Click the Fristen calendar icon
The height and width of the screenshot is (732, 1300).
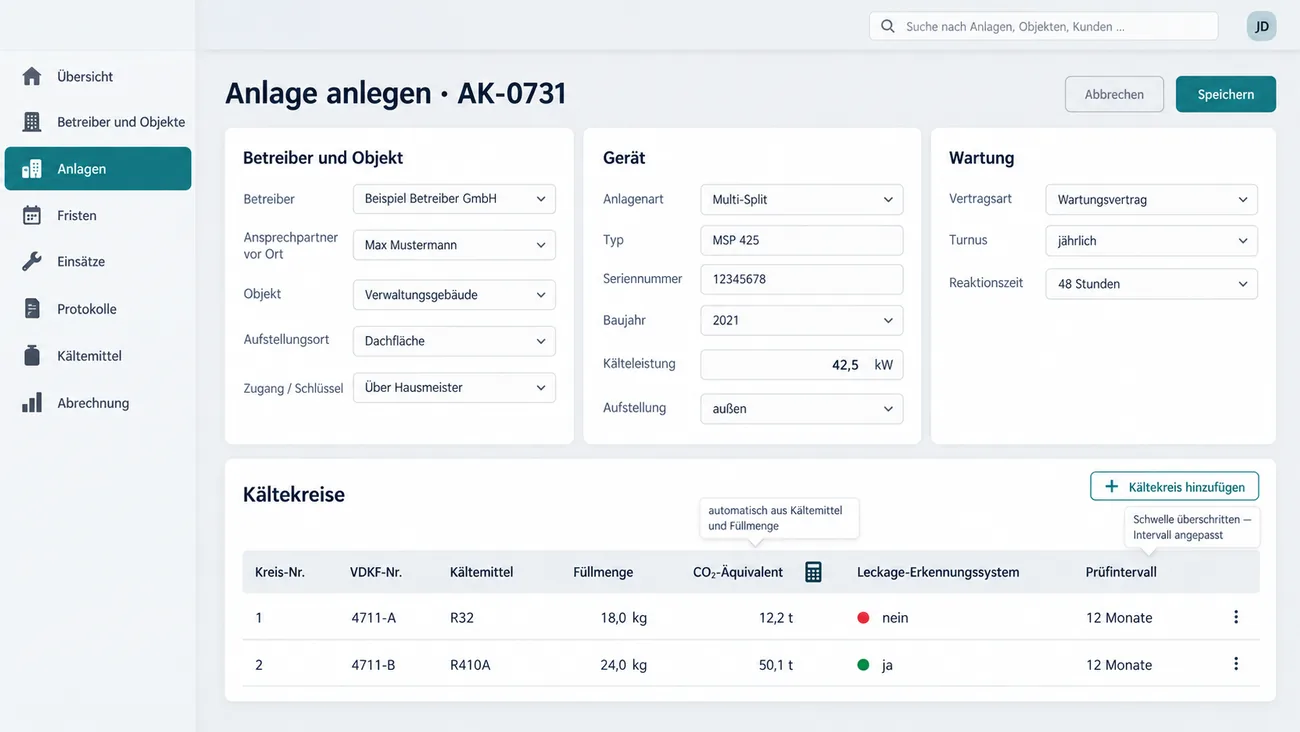[x=32, y=215]
